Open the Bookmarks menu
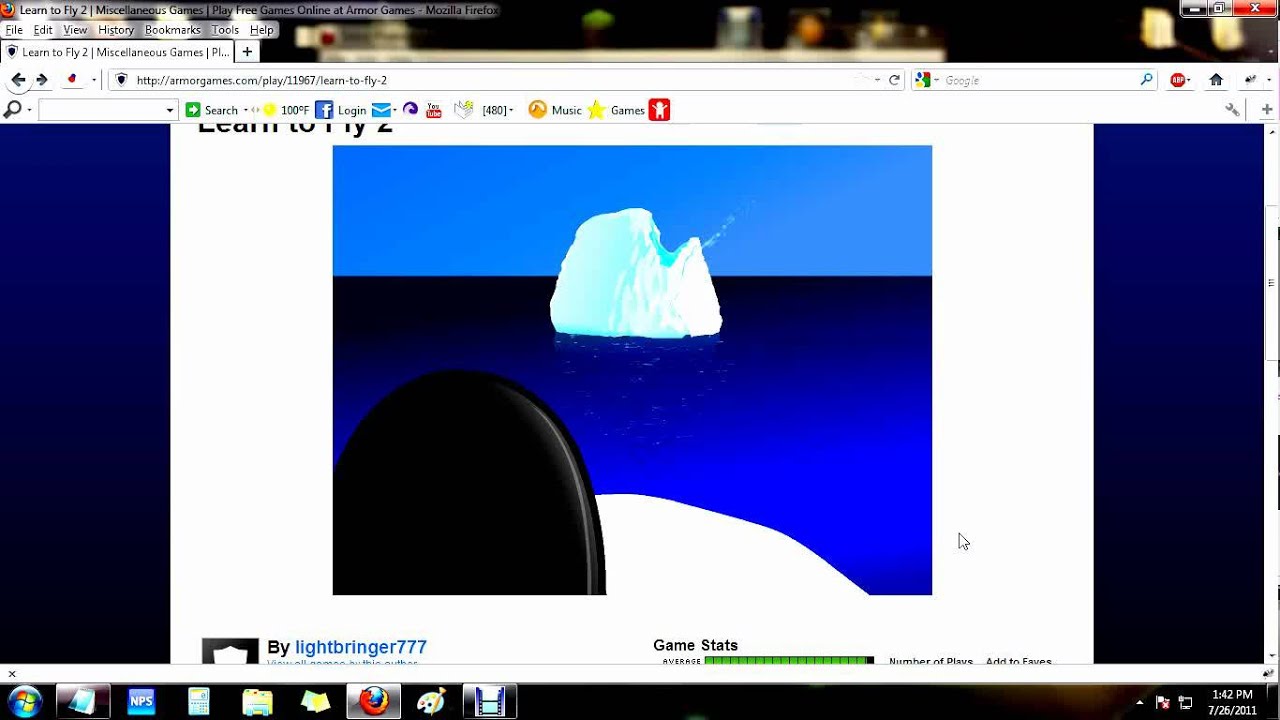The image size is (1280, 720). [x=173, y=30]
